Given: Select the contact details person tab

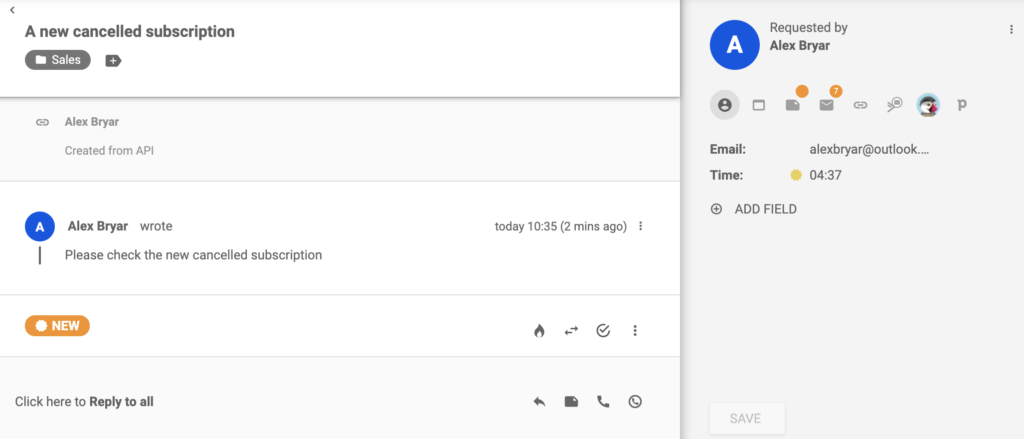Looking at the screenshot, I should (725, 104).
